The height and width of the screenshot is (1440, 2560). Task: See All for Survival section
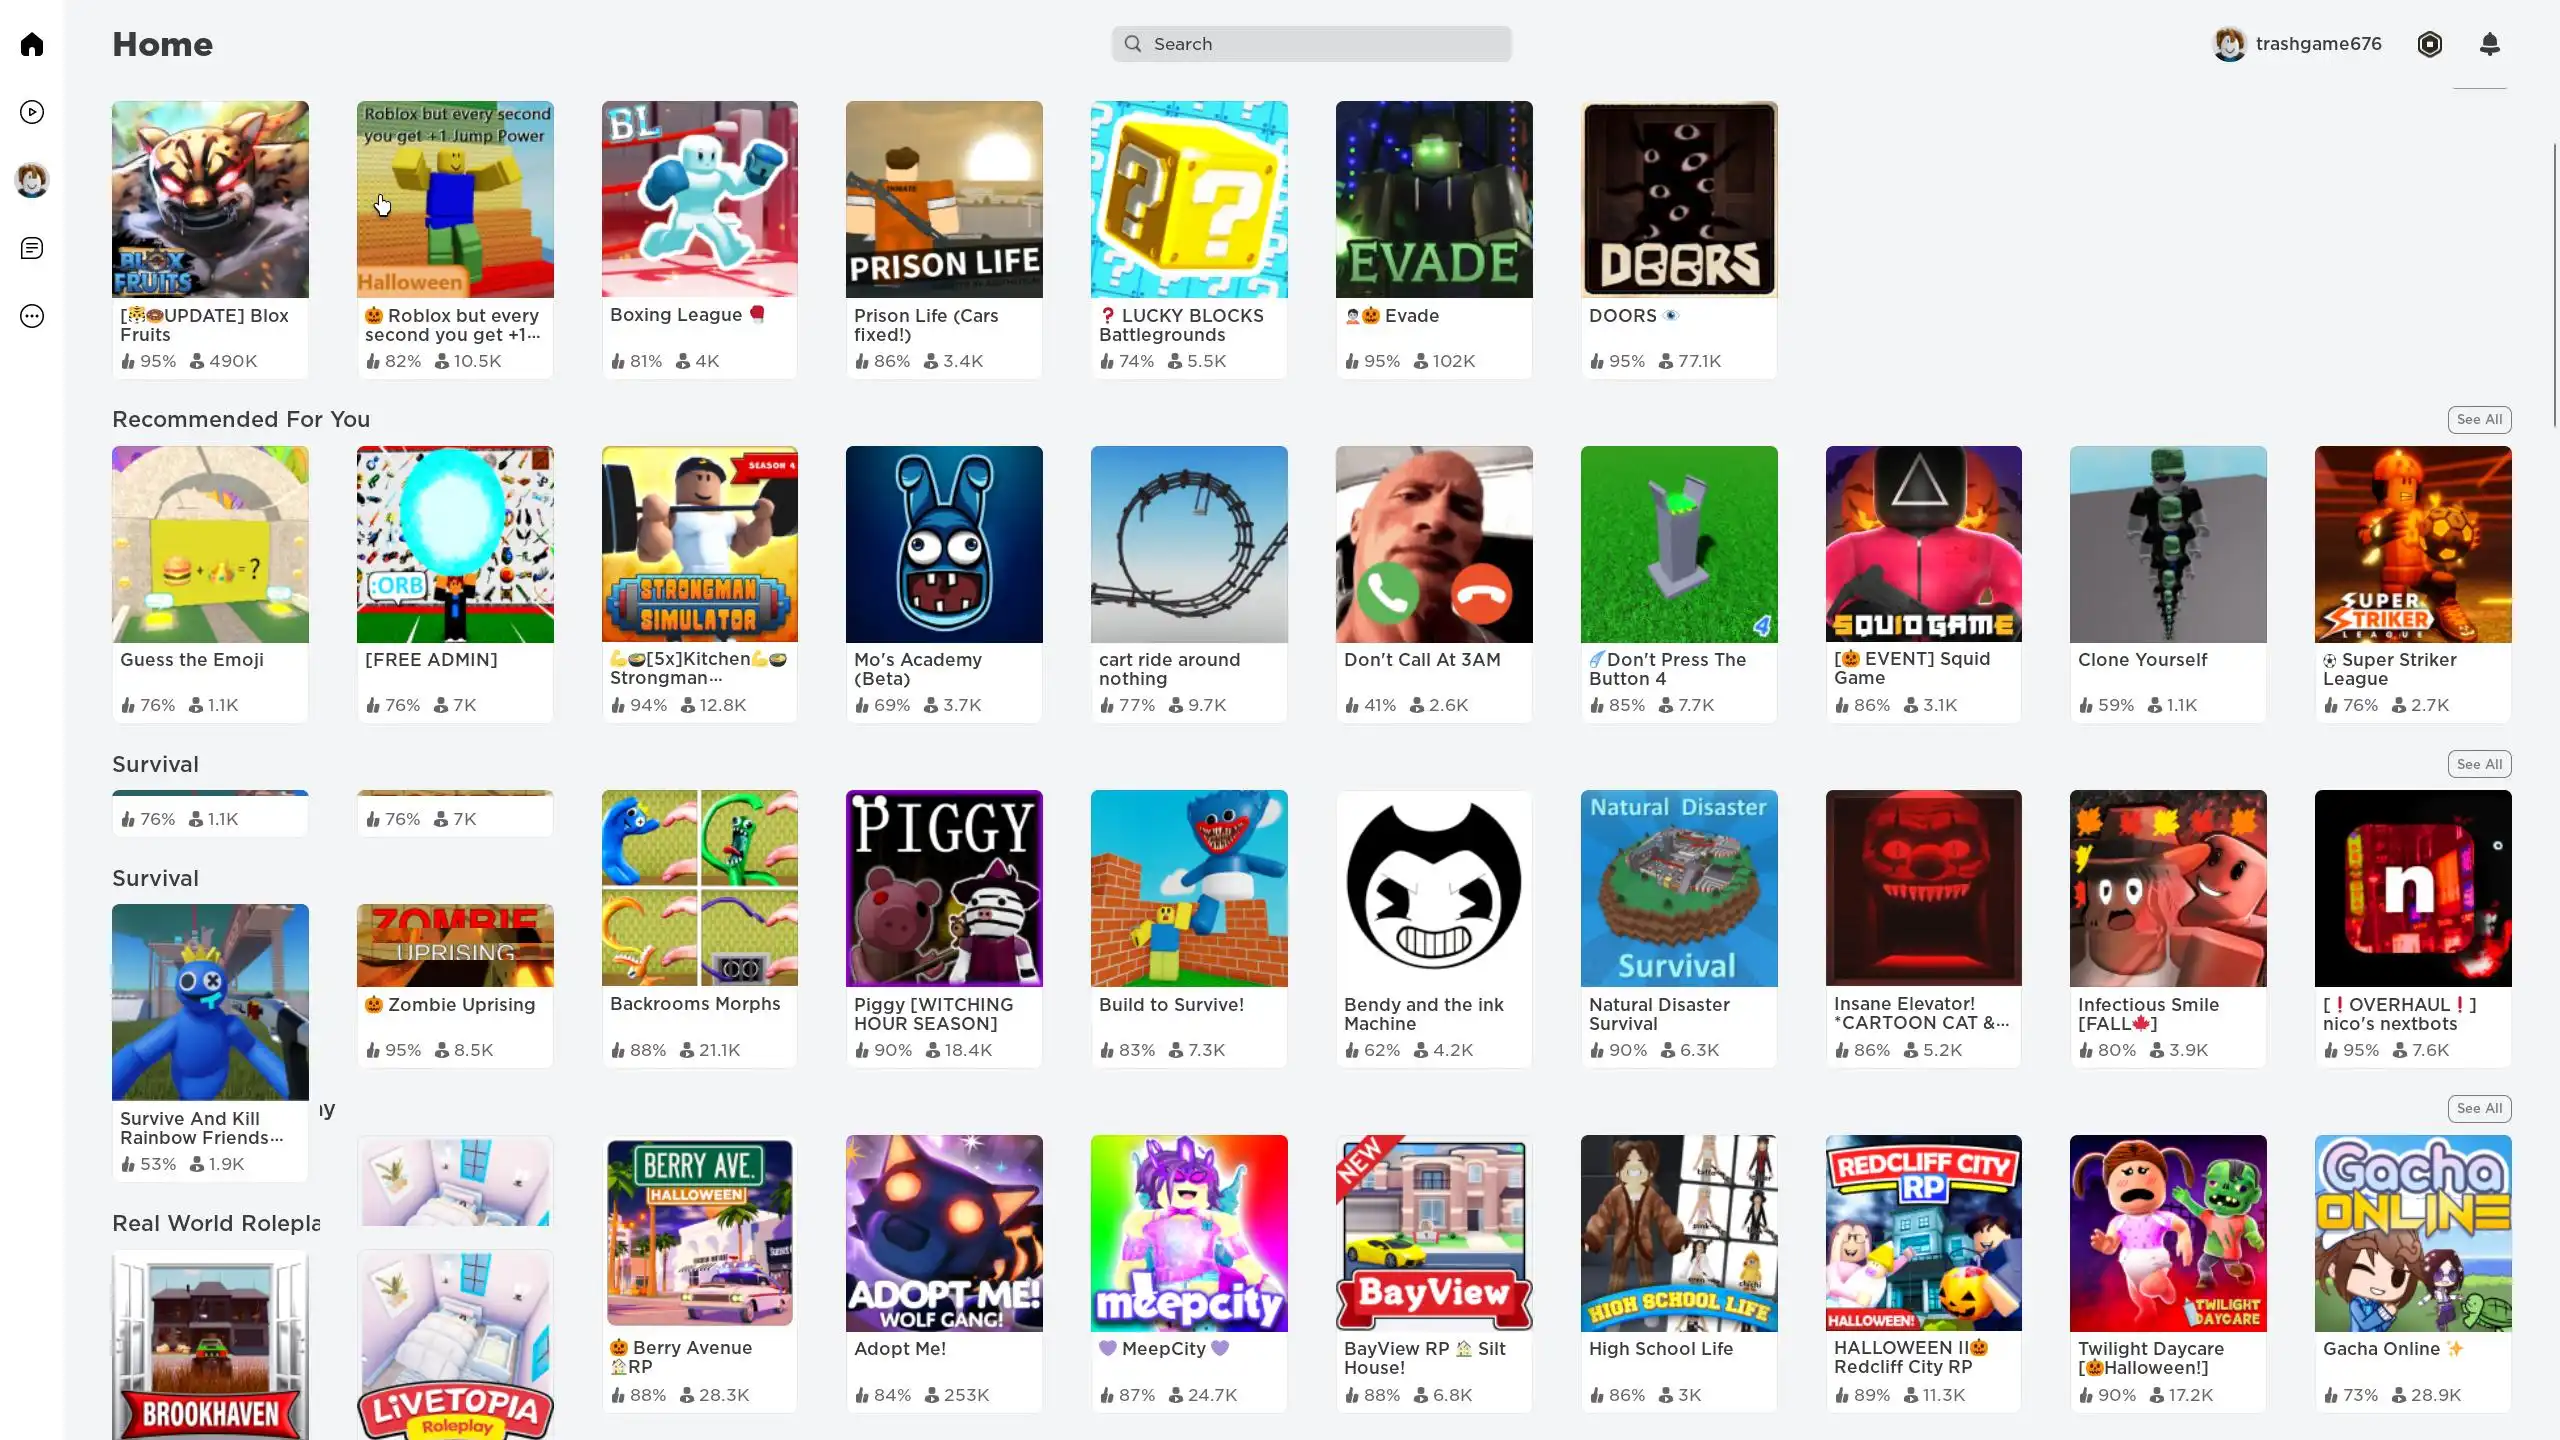(x=2479, y=764)
